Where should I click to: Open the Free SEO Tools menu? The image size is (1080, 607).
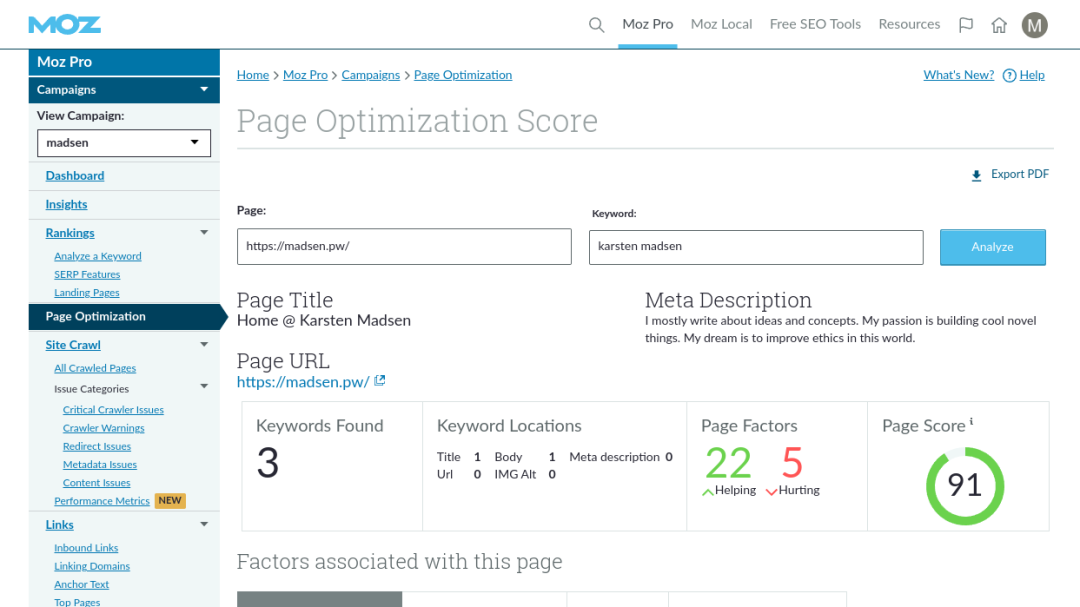[x=815, y=25]
